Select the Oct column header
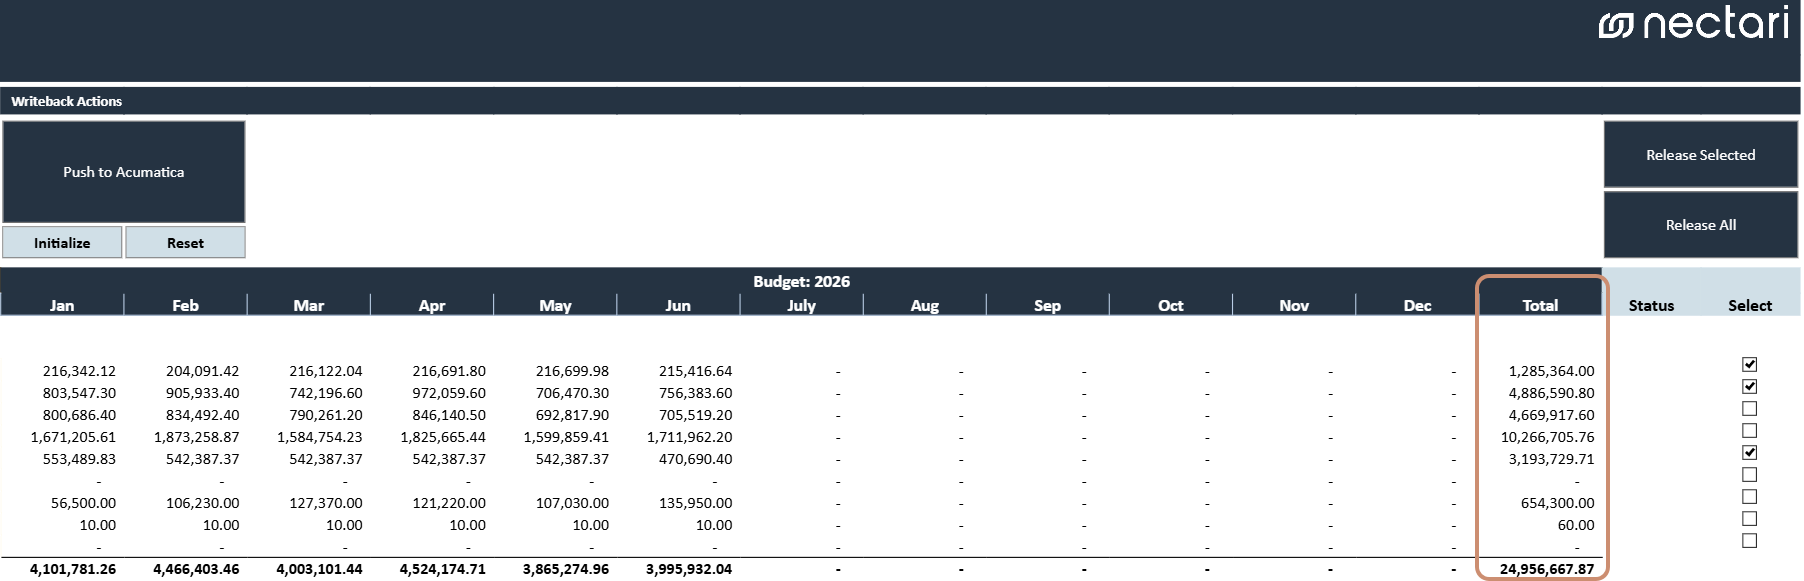The width and height of the screenshot is (1804, 581). point(1170,306)
